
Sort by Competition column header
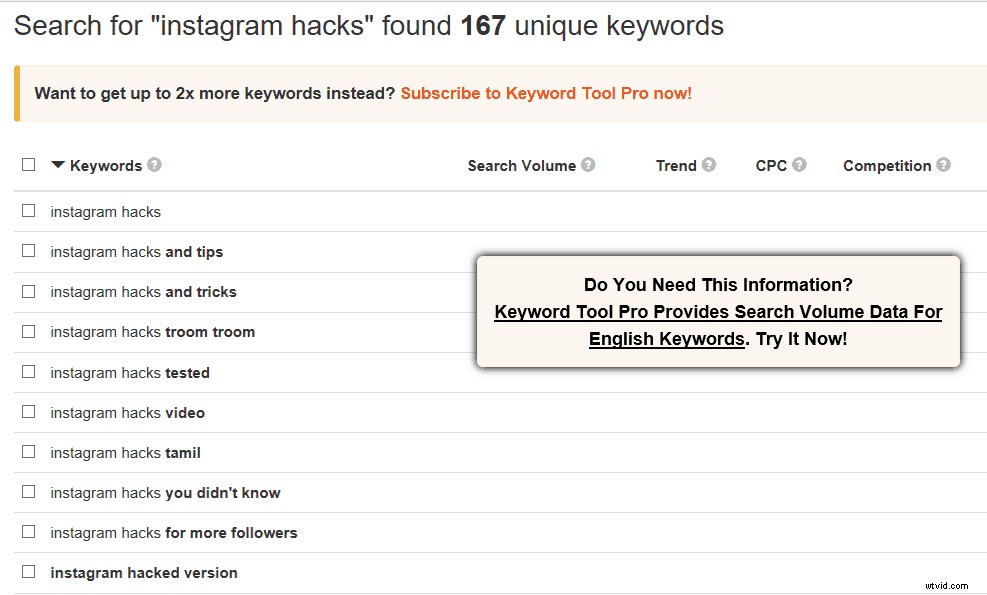pos(887,166)
